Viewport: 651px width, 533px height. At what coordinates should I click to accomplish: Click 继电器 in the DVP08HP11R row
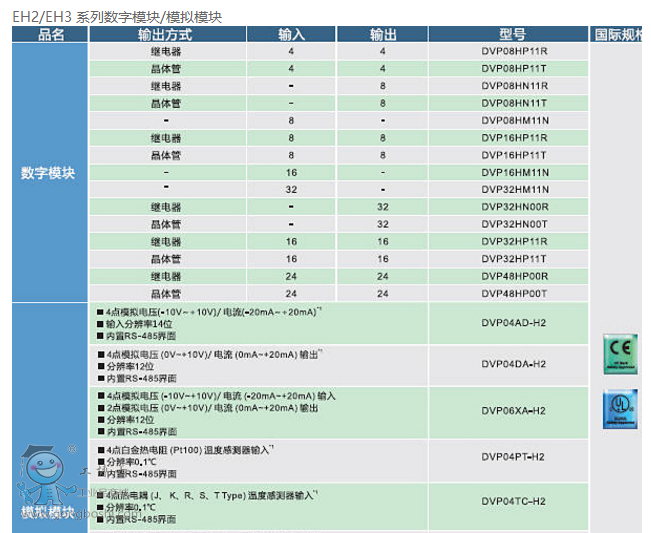tap(166, 51)
